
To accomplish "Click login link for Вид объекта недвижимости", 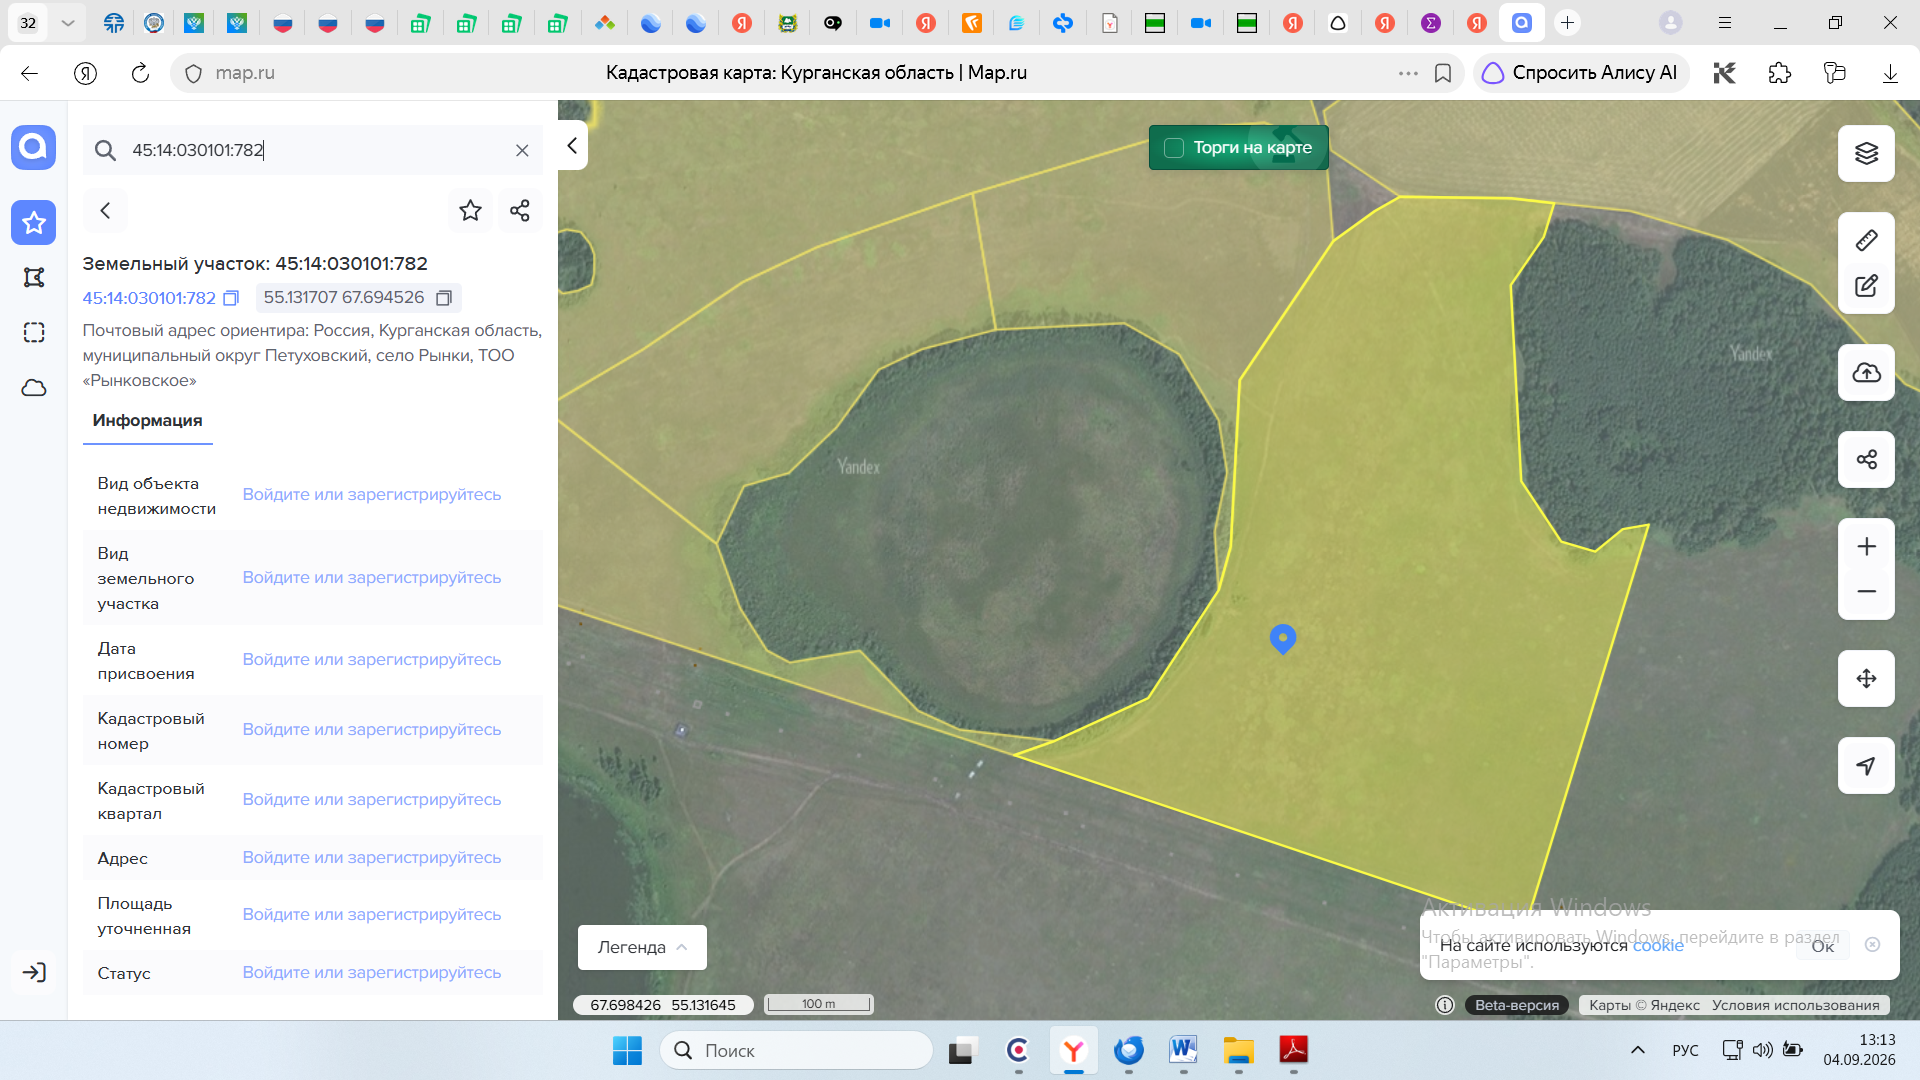I will click(x=372, y=495).
